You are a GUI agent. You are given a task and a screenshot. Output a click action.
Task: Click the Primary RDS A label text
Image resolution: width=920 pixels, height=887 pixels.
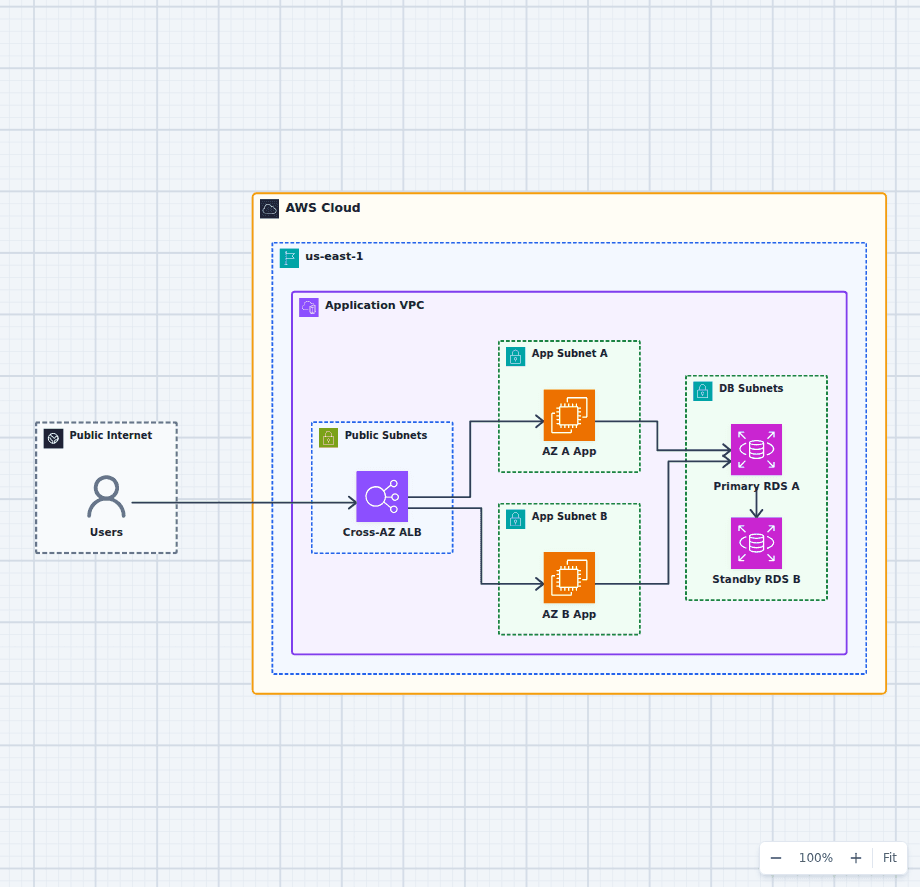(756, 486)
